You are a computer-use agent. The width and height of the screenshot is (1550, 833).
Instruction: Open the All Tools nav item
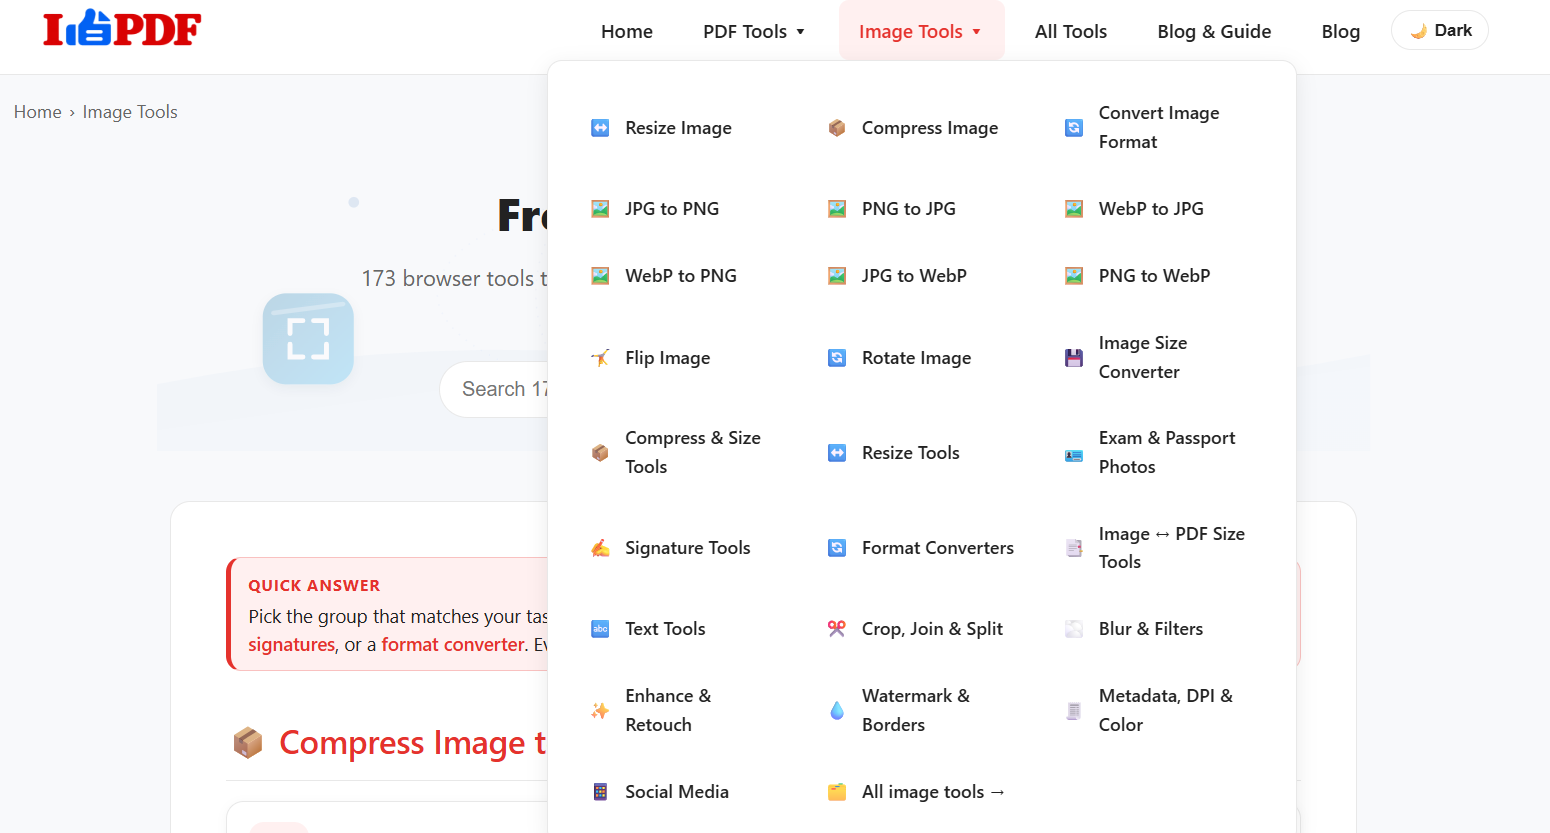click(1071, 31)
